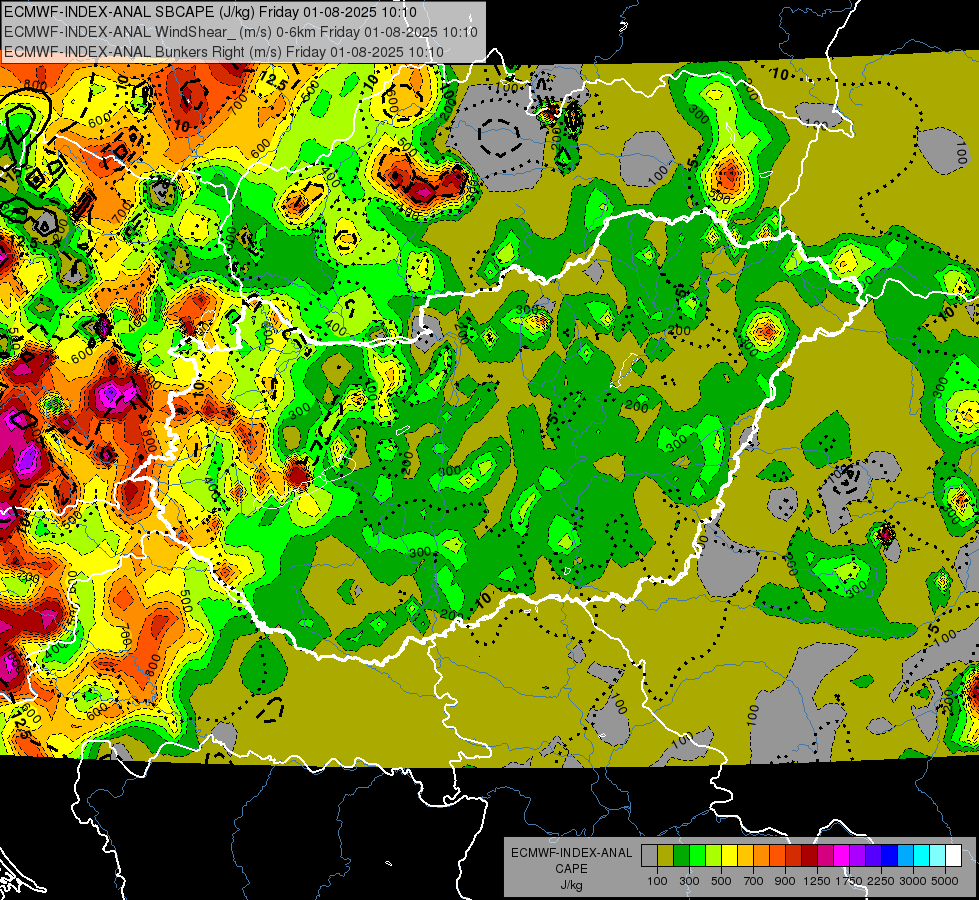Image resolution: width=979 pixels, height=900 pixels.
Task: Click the 5000 tick label in legend
Action: (945, 881)
